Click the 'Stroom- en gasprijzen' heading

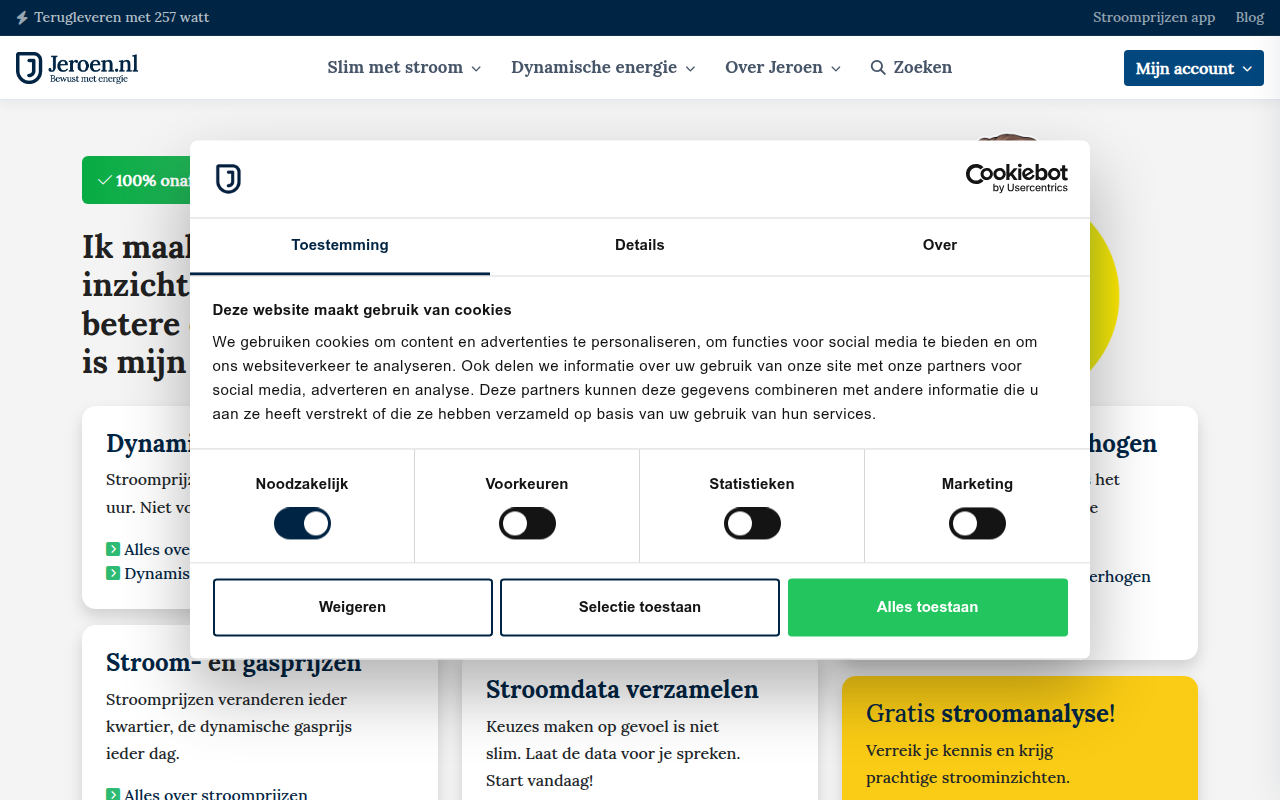[234, 663]
